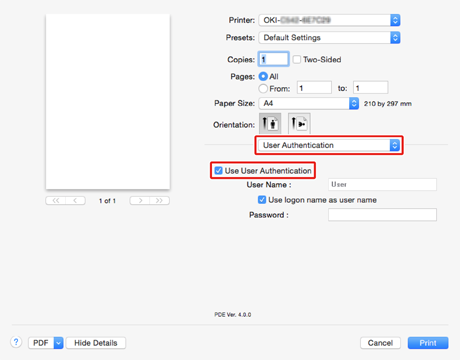Select landscape orientation icon
The image size is (460, 360).
299,123
